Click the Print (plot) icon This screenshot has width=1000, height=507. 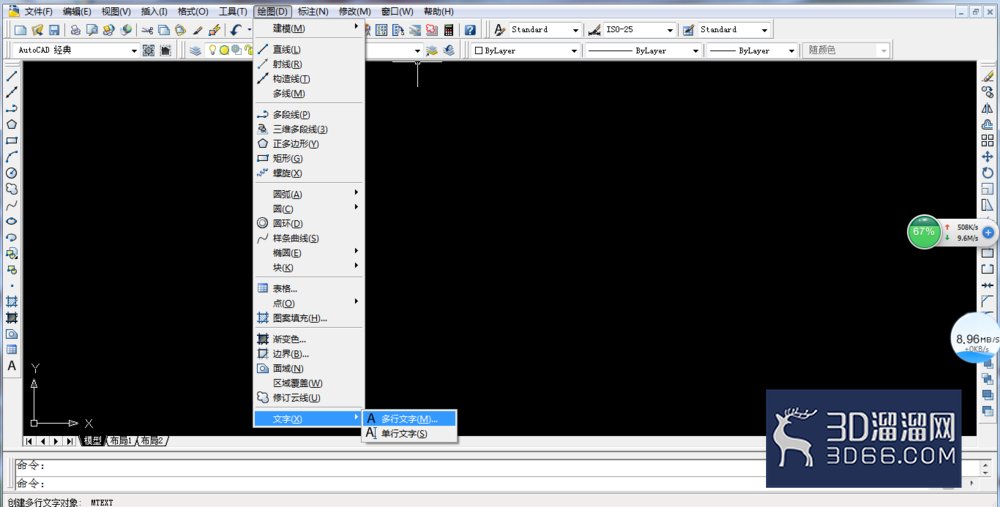[x=75, y=30]
